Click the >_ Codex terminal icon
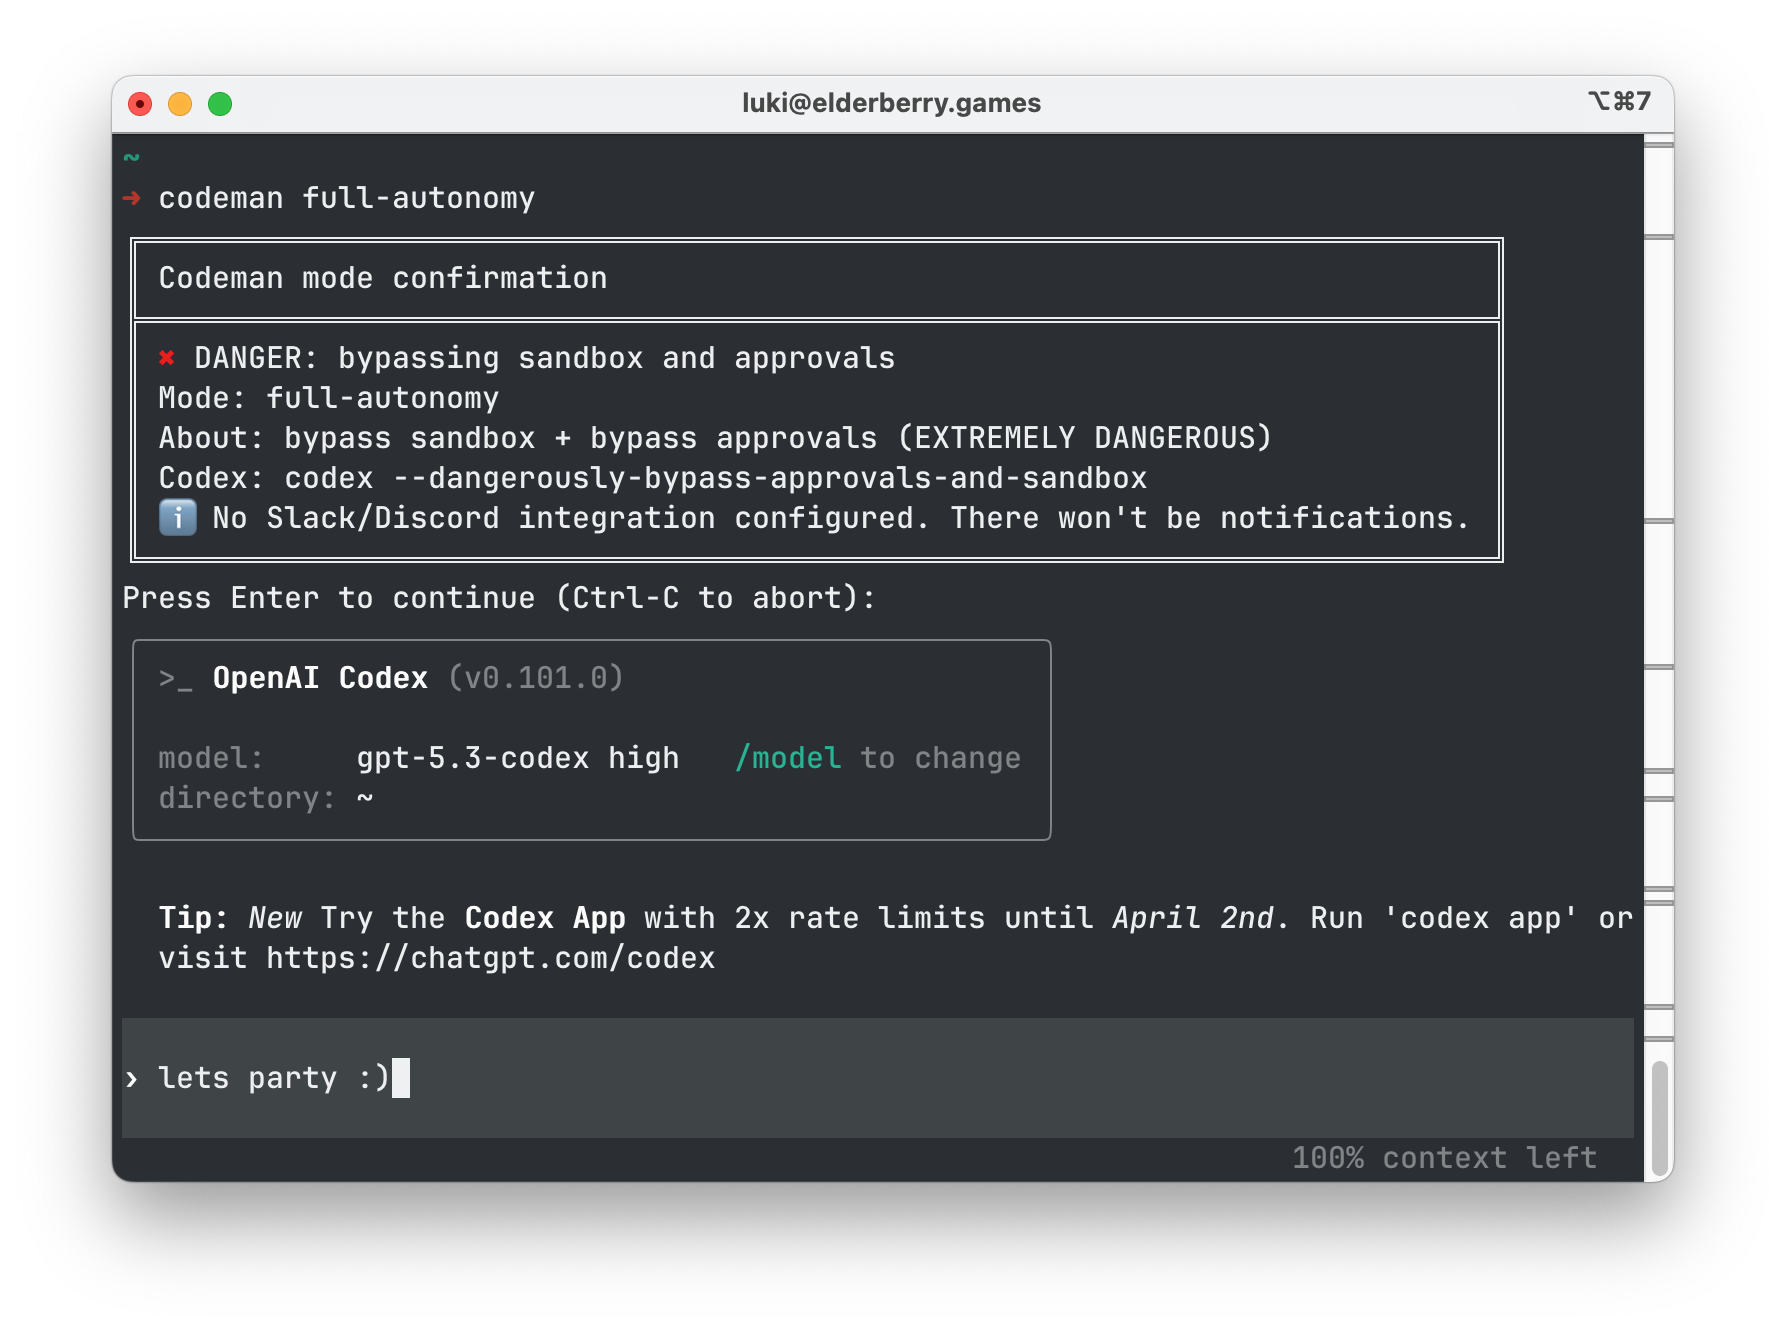Screen dimensions: 1786x1330 (x=175, y=679)
